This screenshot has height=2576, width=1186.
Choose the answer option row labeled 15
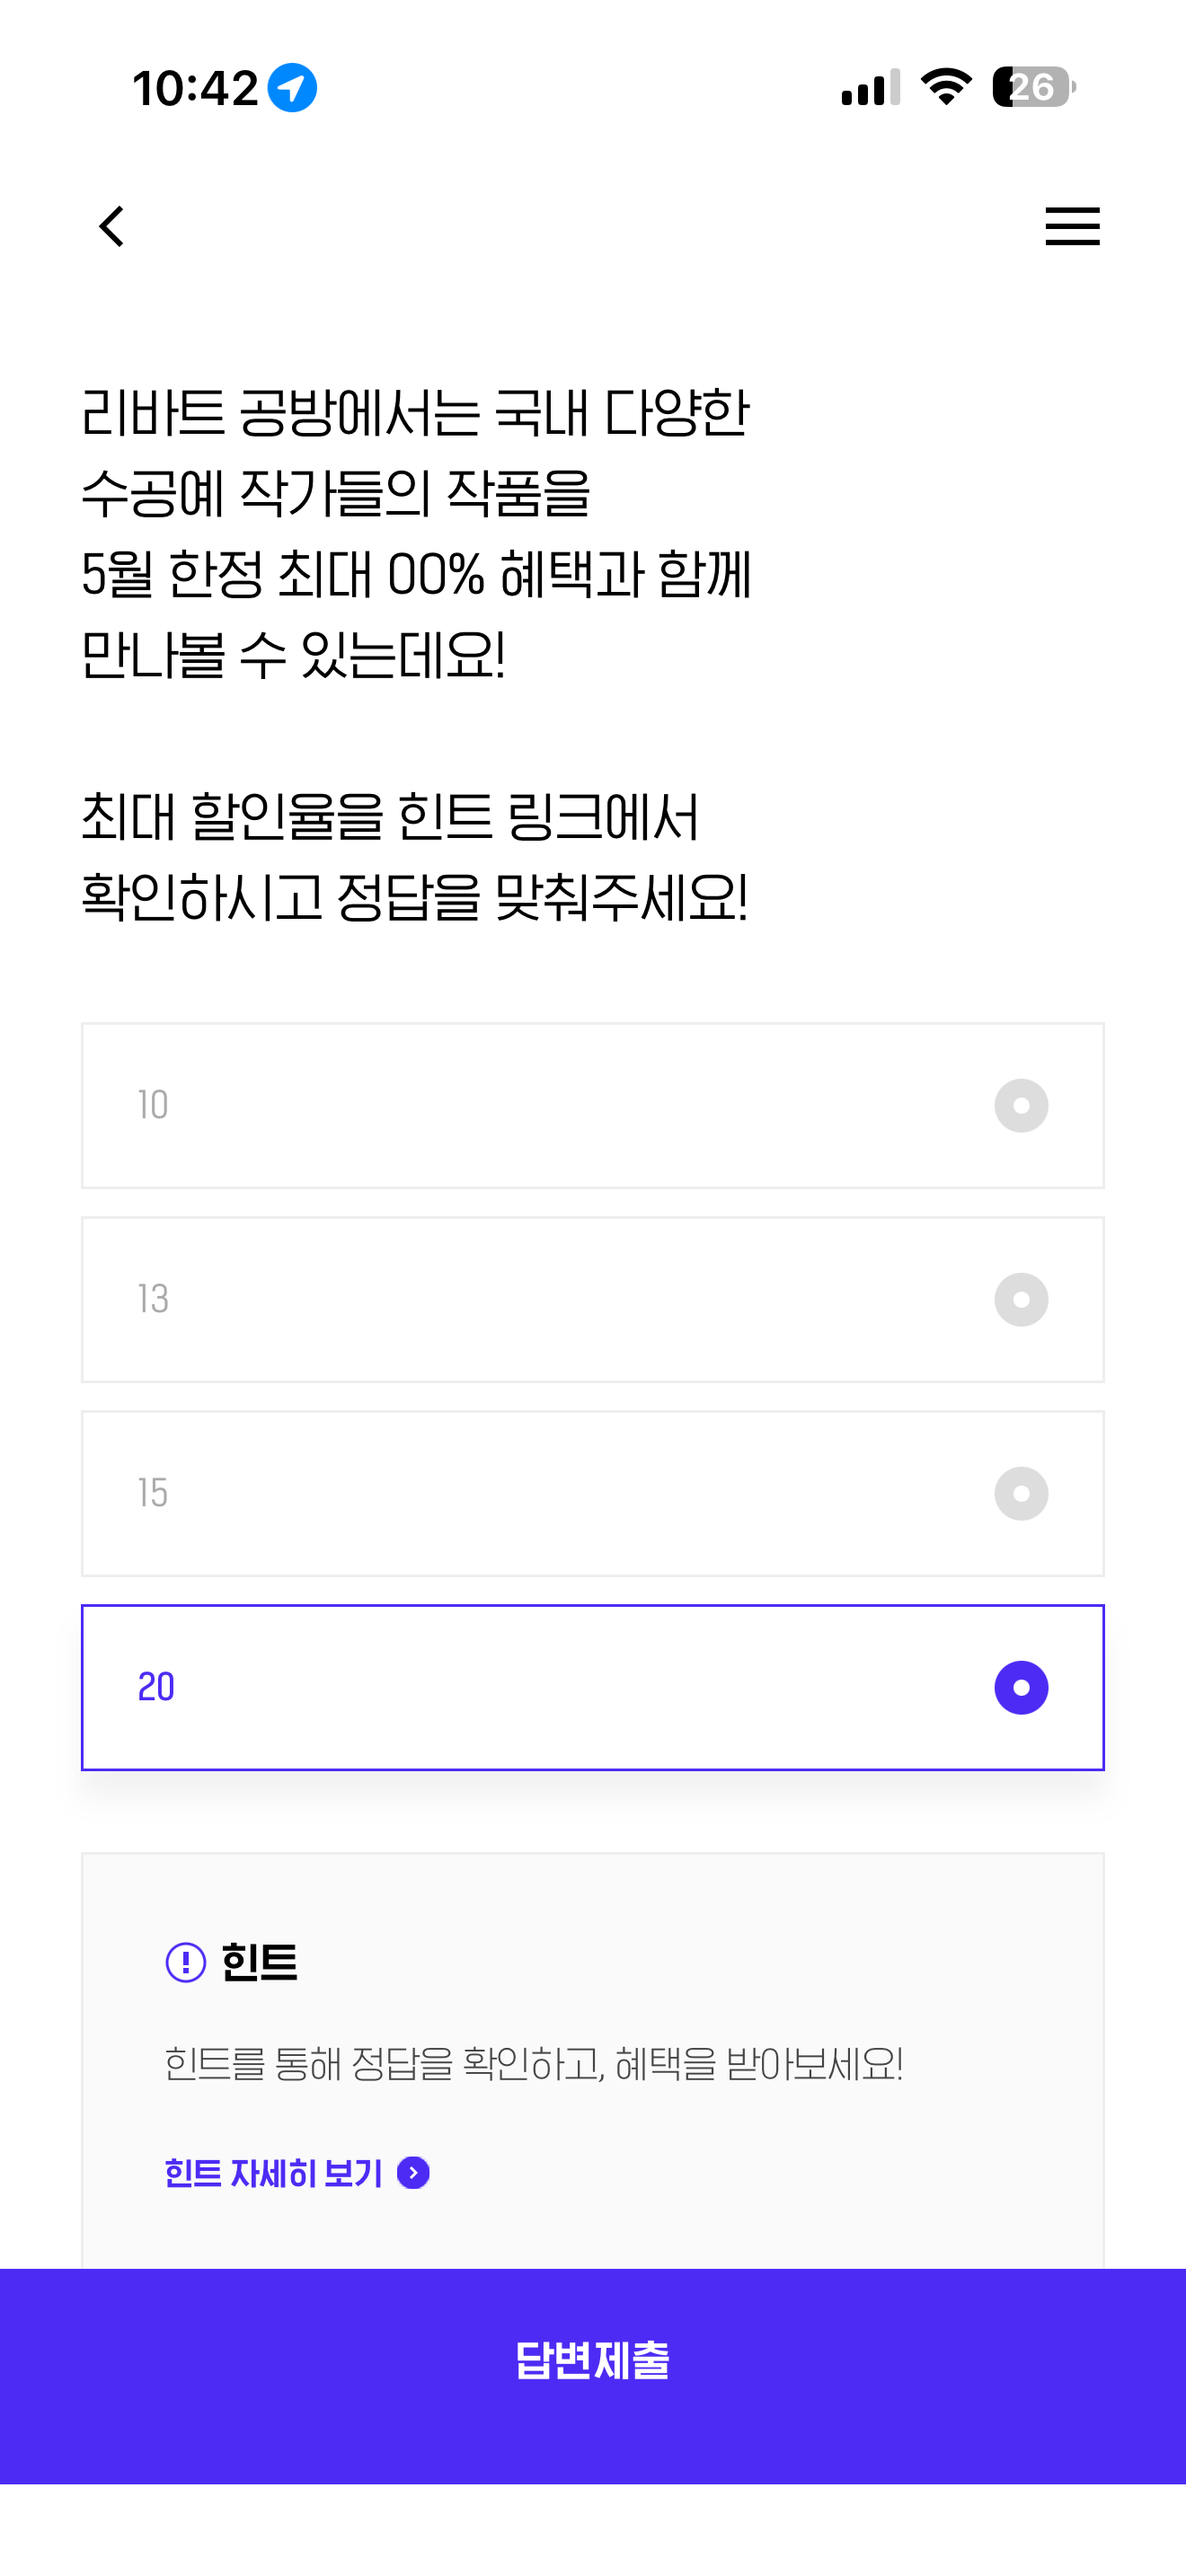593,1494
